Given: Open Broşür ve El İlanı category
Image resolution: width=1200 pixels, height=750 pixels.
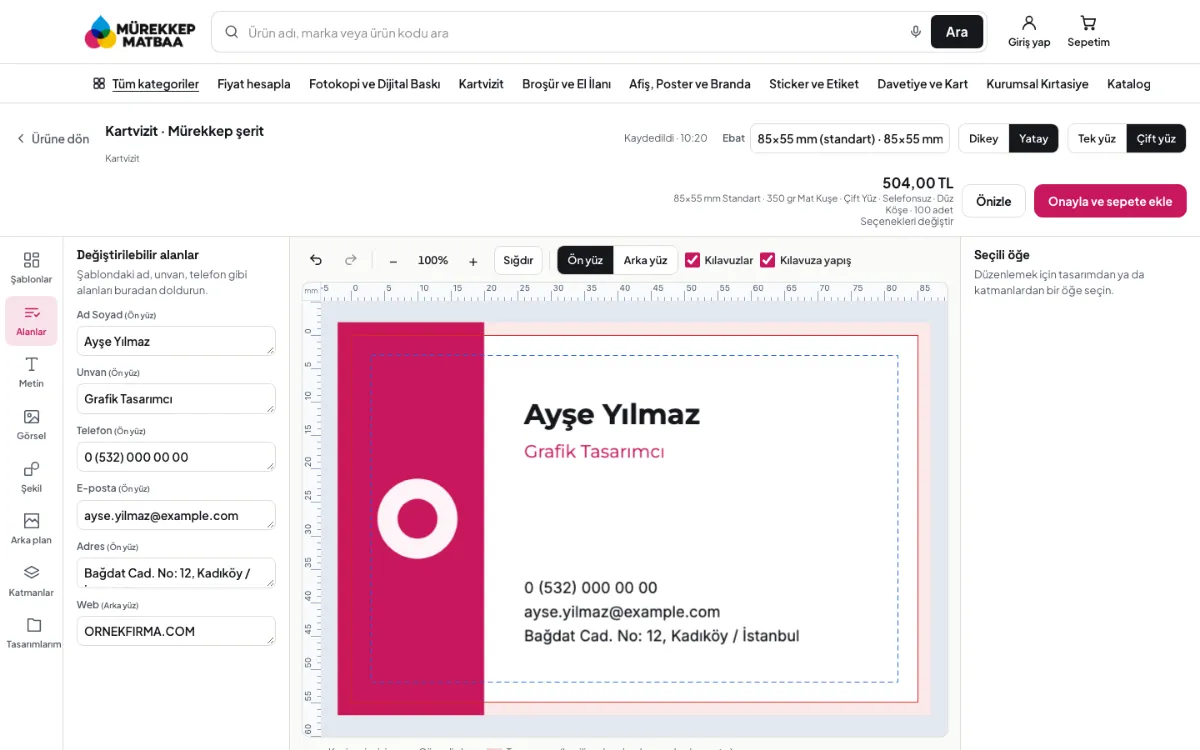Looking at the screenshot, I should point(566,84).
